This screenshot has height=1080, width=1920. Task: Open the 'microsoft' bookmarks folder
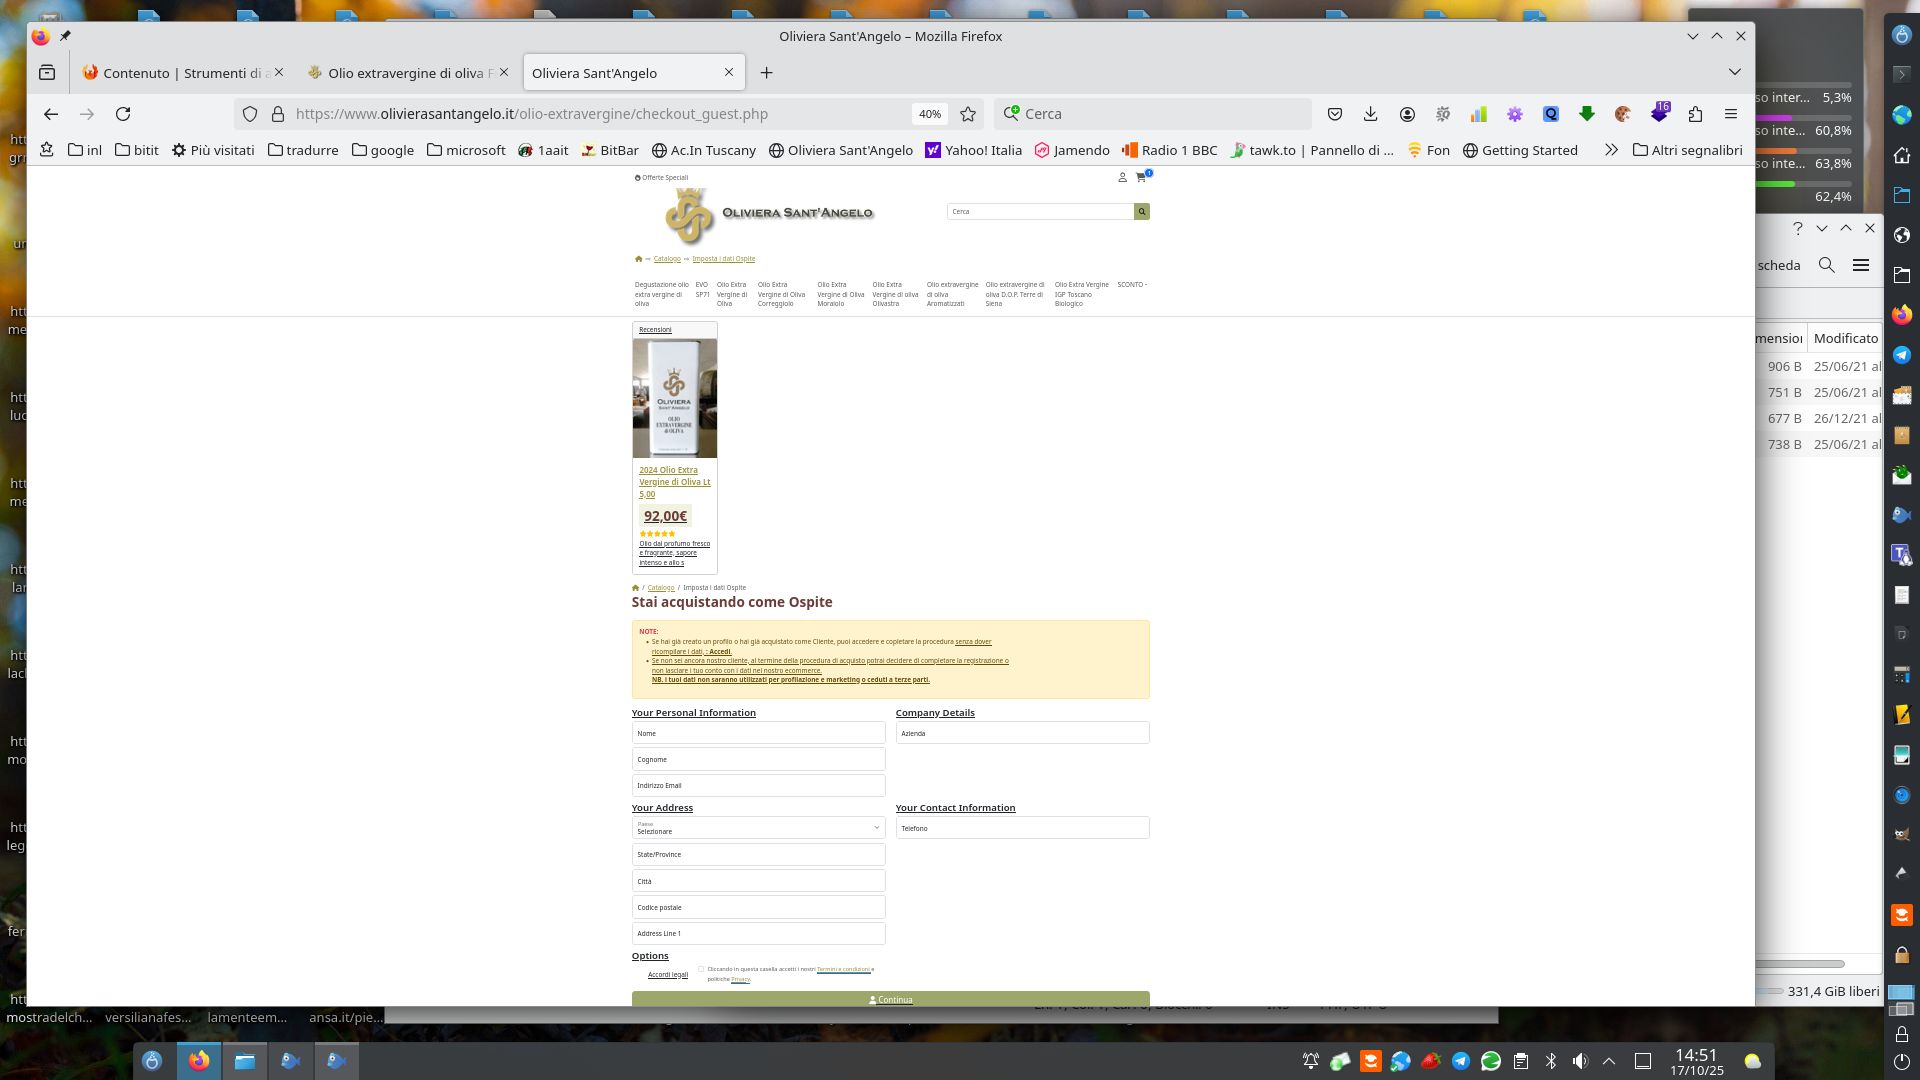click(x=466, y=150)
